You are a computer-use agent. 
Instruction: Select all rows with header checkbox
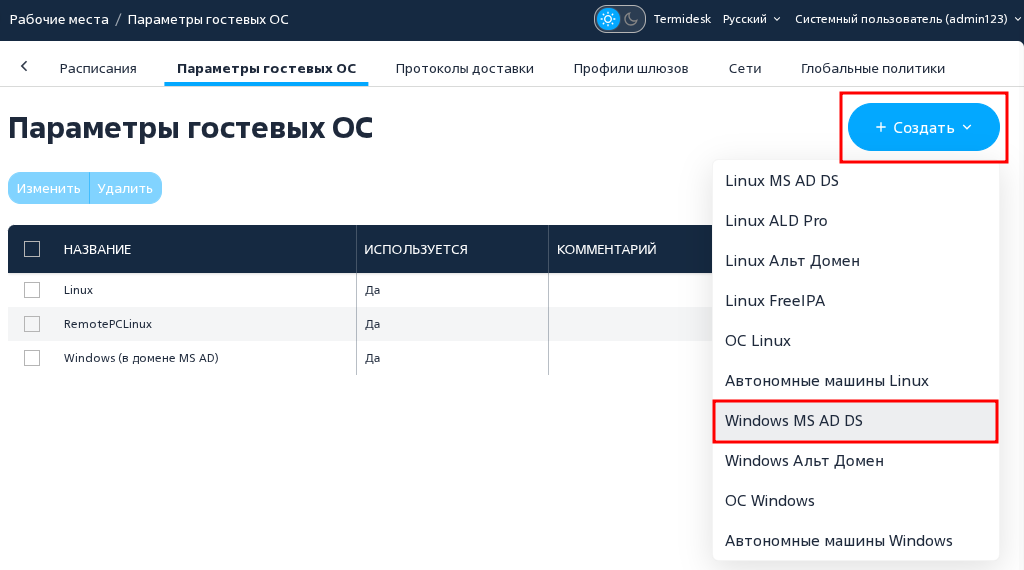coord(32,249)
